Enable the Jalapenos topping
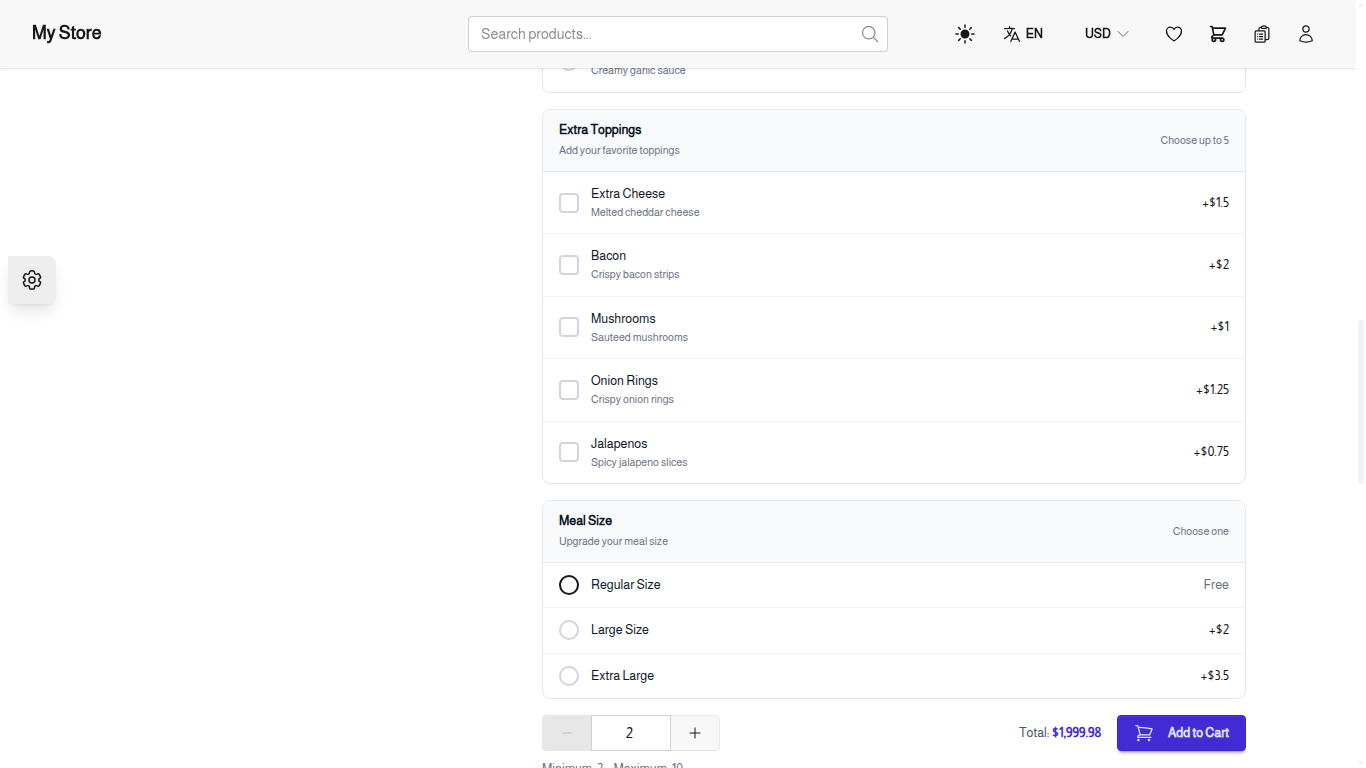1366x768 pixels. click(x=569, y=451)
